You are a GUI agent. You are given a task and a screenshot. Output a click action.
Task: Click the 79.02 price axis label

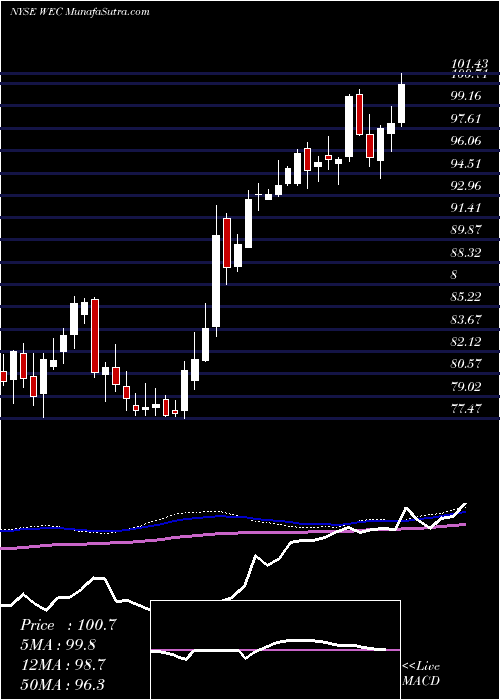[x=466, y=386]
